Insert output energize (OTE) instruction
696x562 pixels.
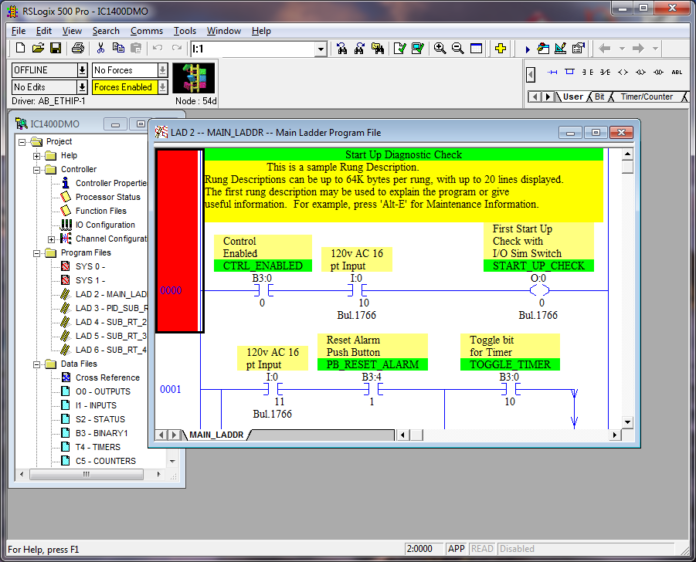point(623,72)
